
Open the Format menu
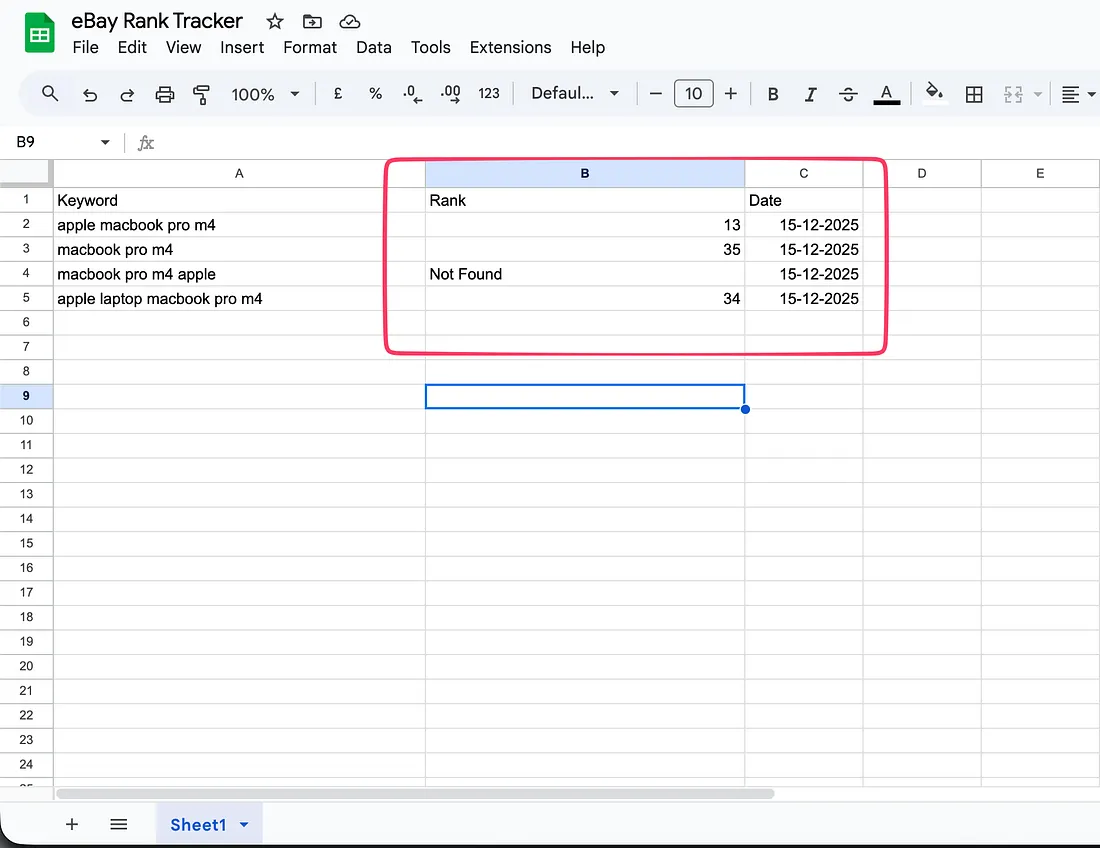(x=310, y=47)
